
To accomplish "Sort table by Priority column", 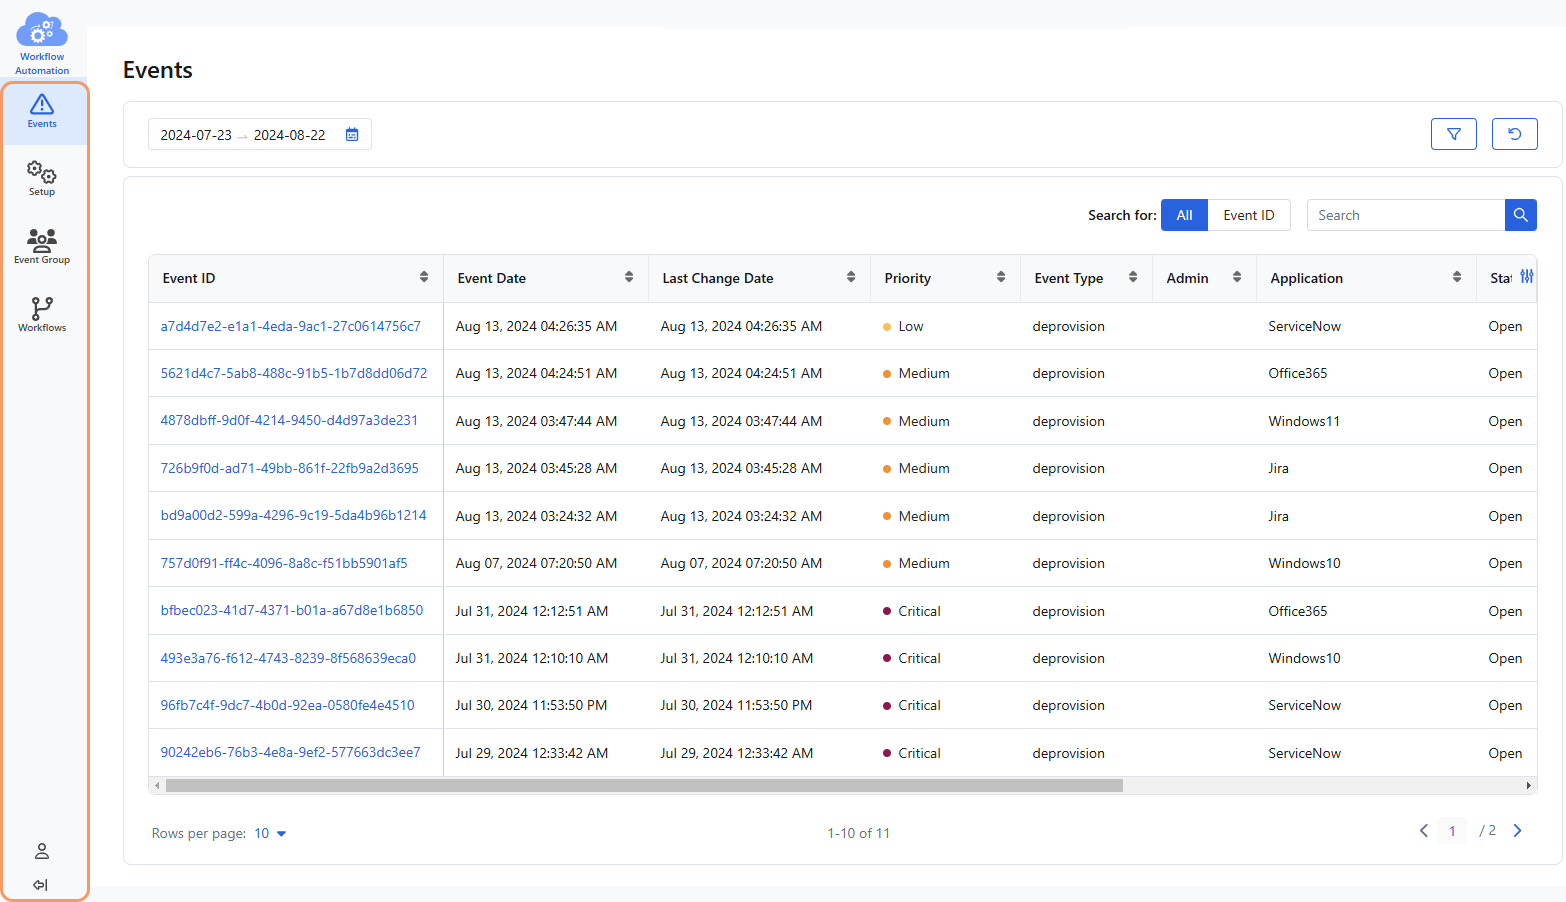I will pyautogui.click(x=1000, y=278).
